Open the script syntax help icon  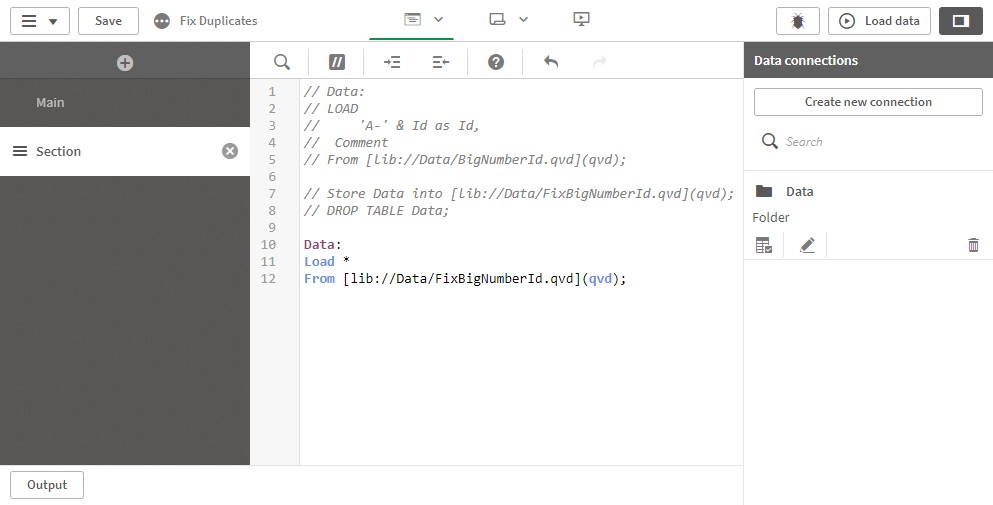click(496, 61)
